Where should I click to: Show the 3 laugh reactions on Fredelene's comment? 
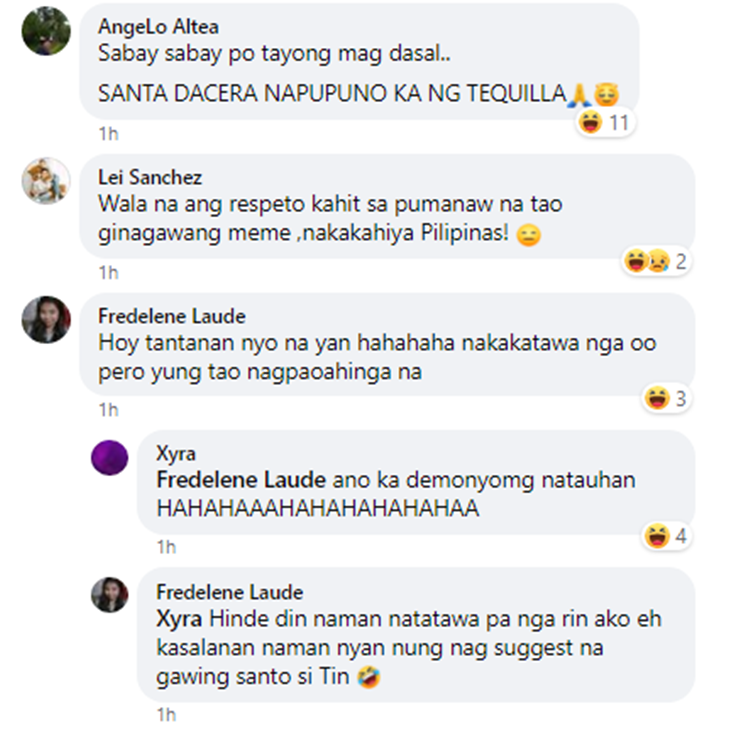click(x=666, y=398)
